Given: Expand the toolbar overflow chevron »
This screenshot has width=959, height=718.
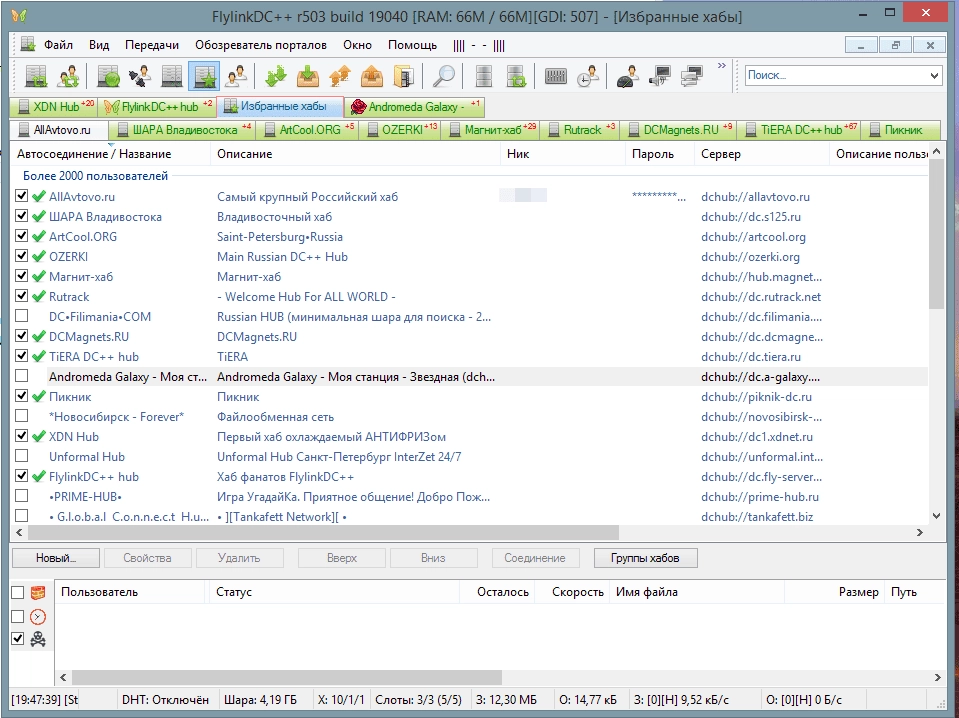Looking at the screenshot, I should tap(722, 65).
